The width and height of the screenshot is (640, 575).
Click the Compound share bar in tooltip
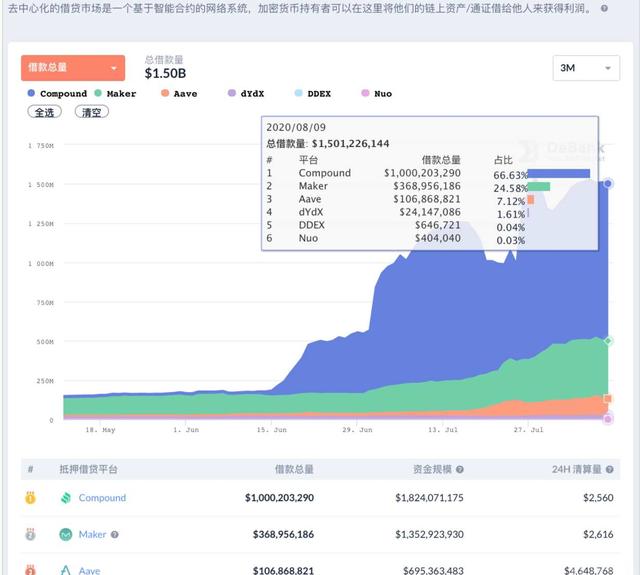click(559, 174)
